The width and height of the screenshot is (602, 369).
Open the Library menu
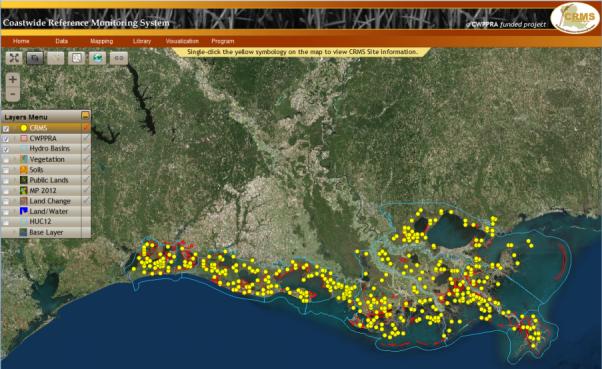point(142,41)
